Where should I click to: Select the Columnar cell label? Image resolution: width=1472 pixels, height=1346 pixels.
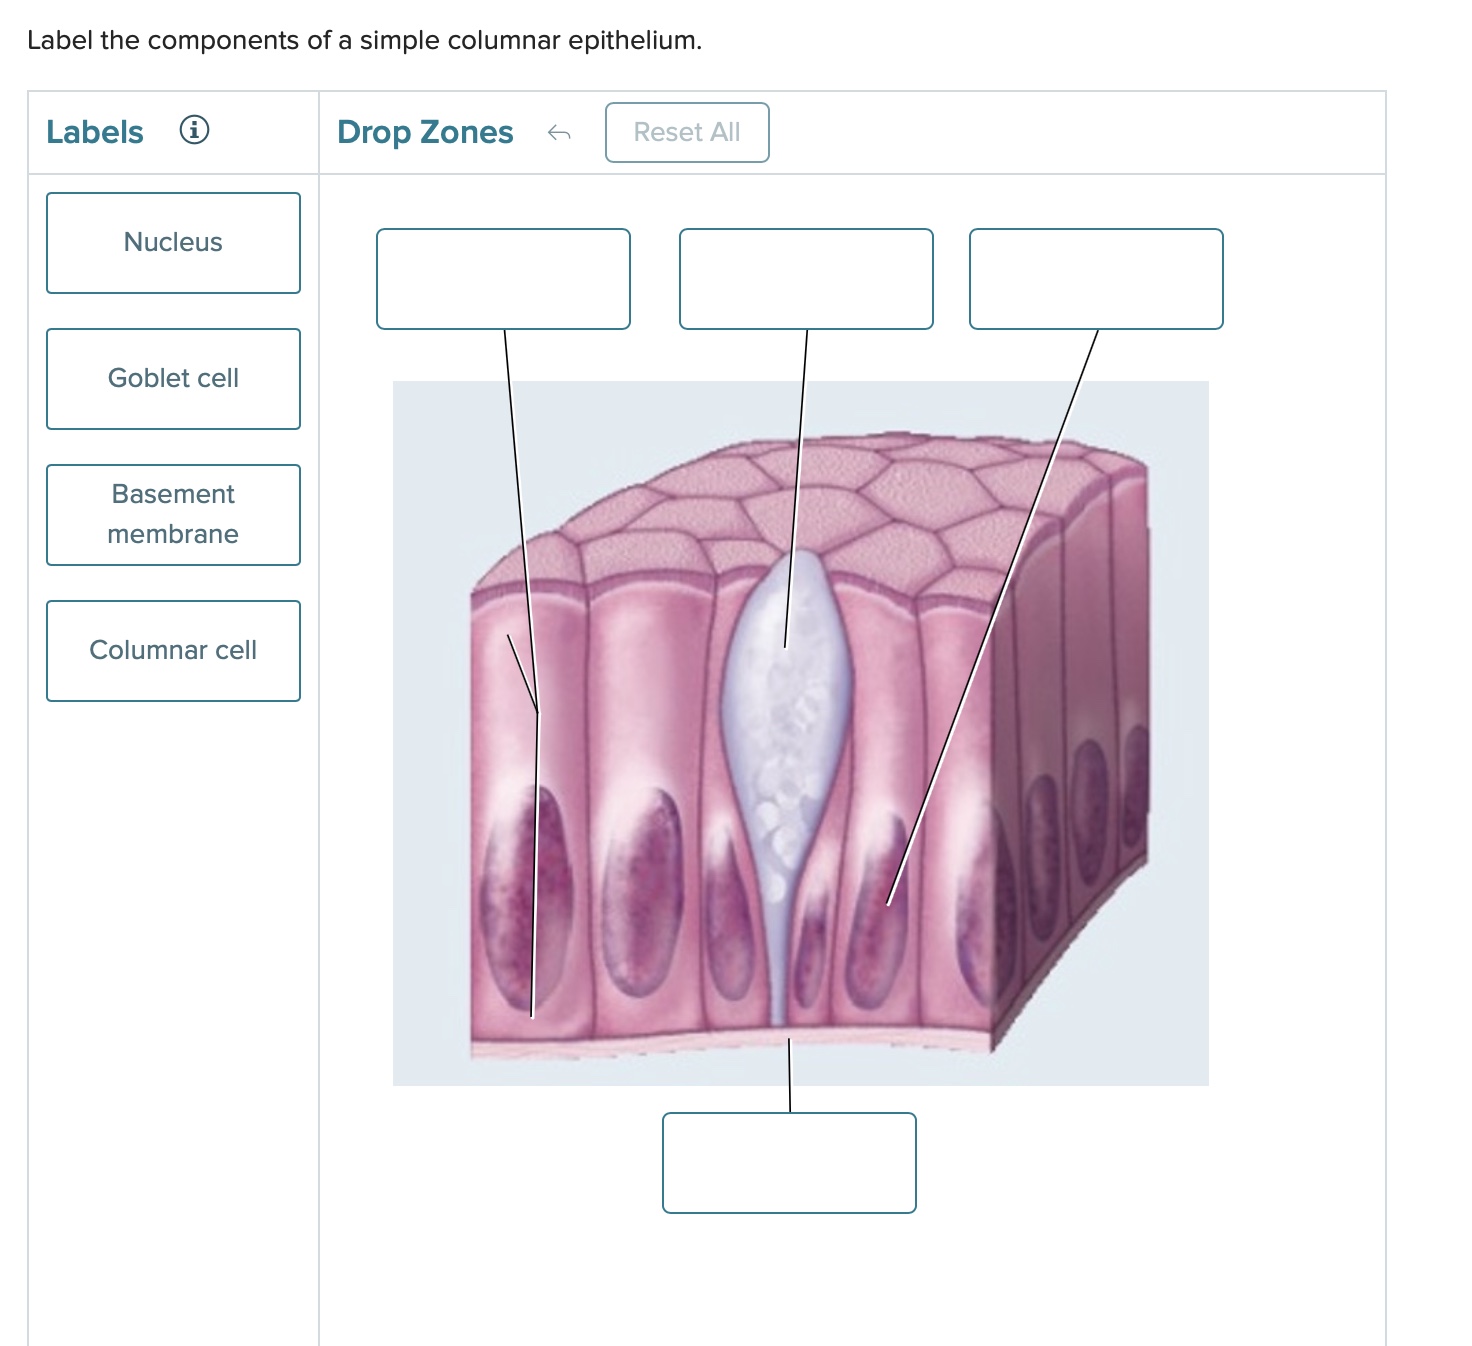(172, 650)
